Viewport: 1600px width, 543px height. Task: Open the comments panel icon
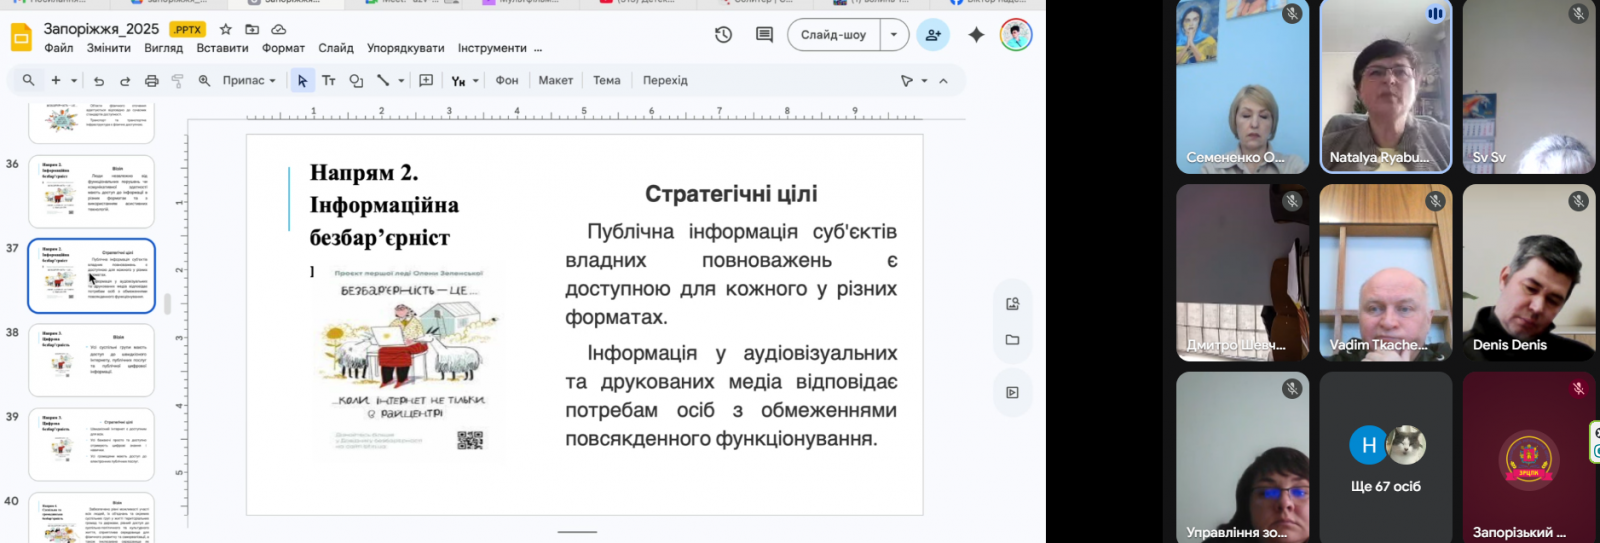[x=764, y=35]
